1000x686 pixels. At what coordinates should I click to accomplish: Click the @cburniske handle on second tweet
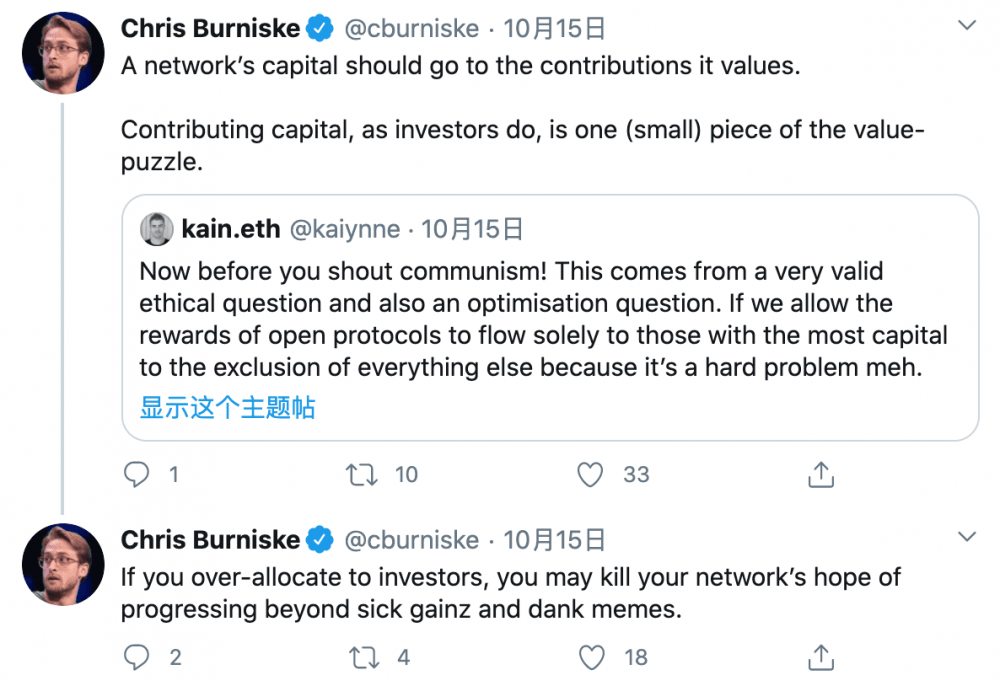pos(411,540)
